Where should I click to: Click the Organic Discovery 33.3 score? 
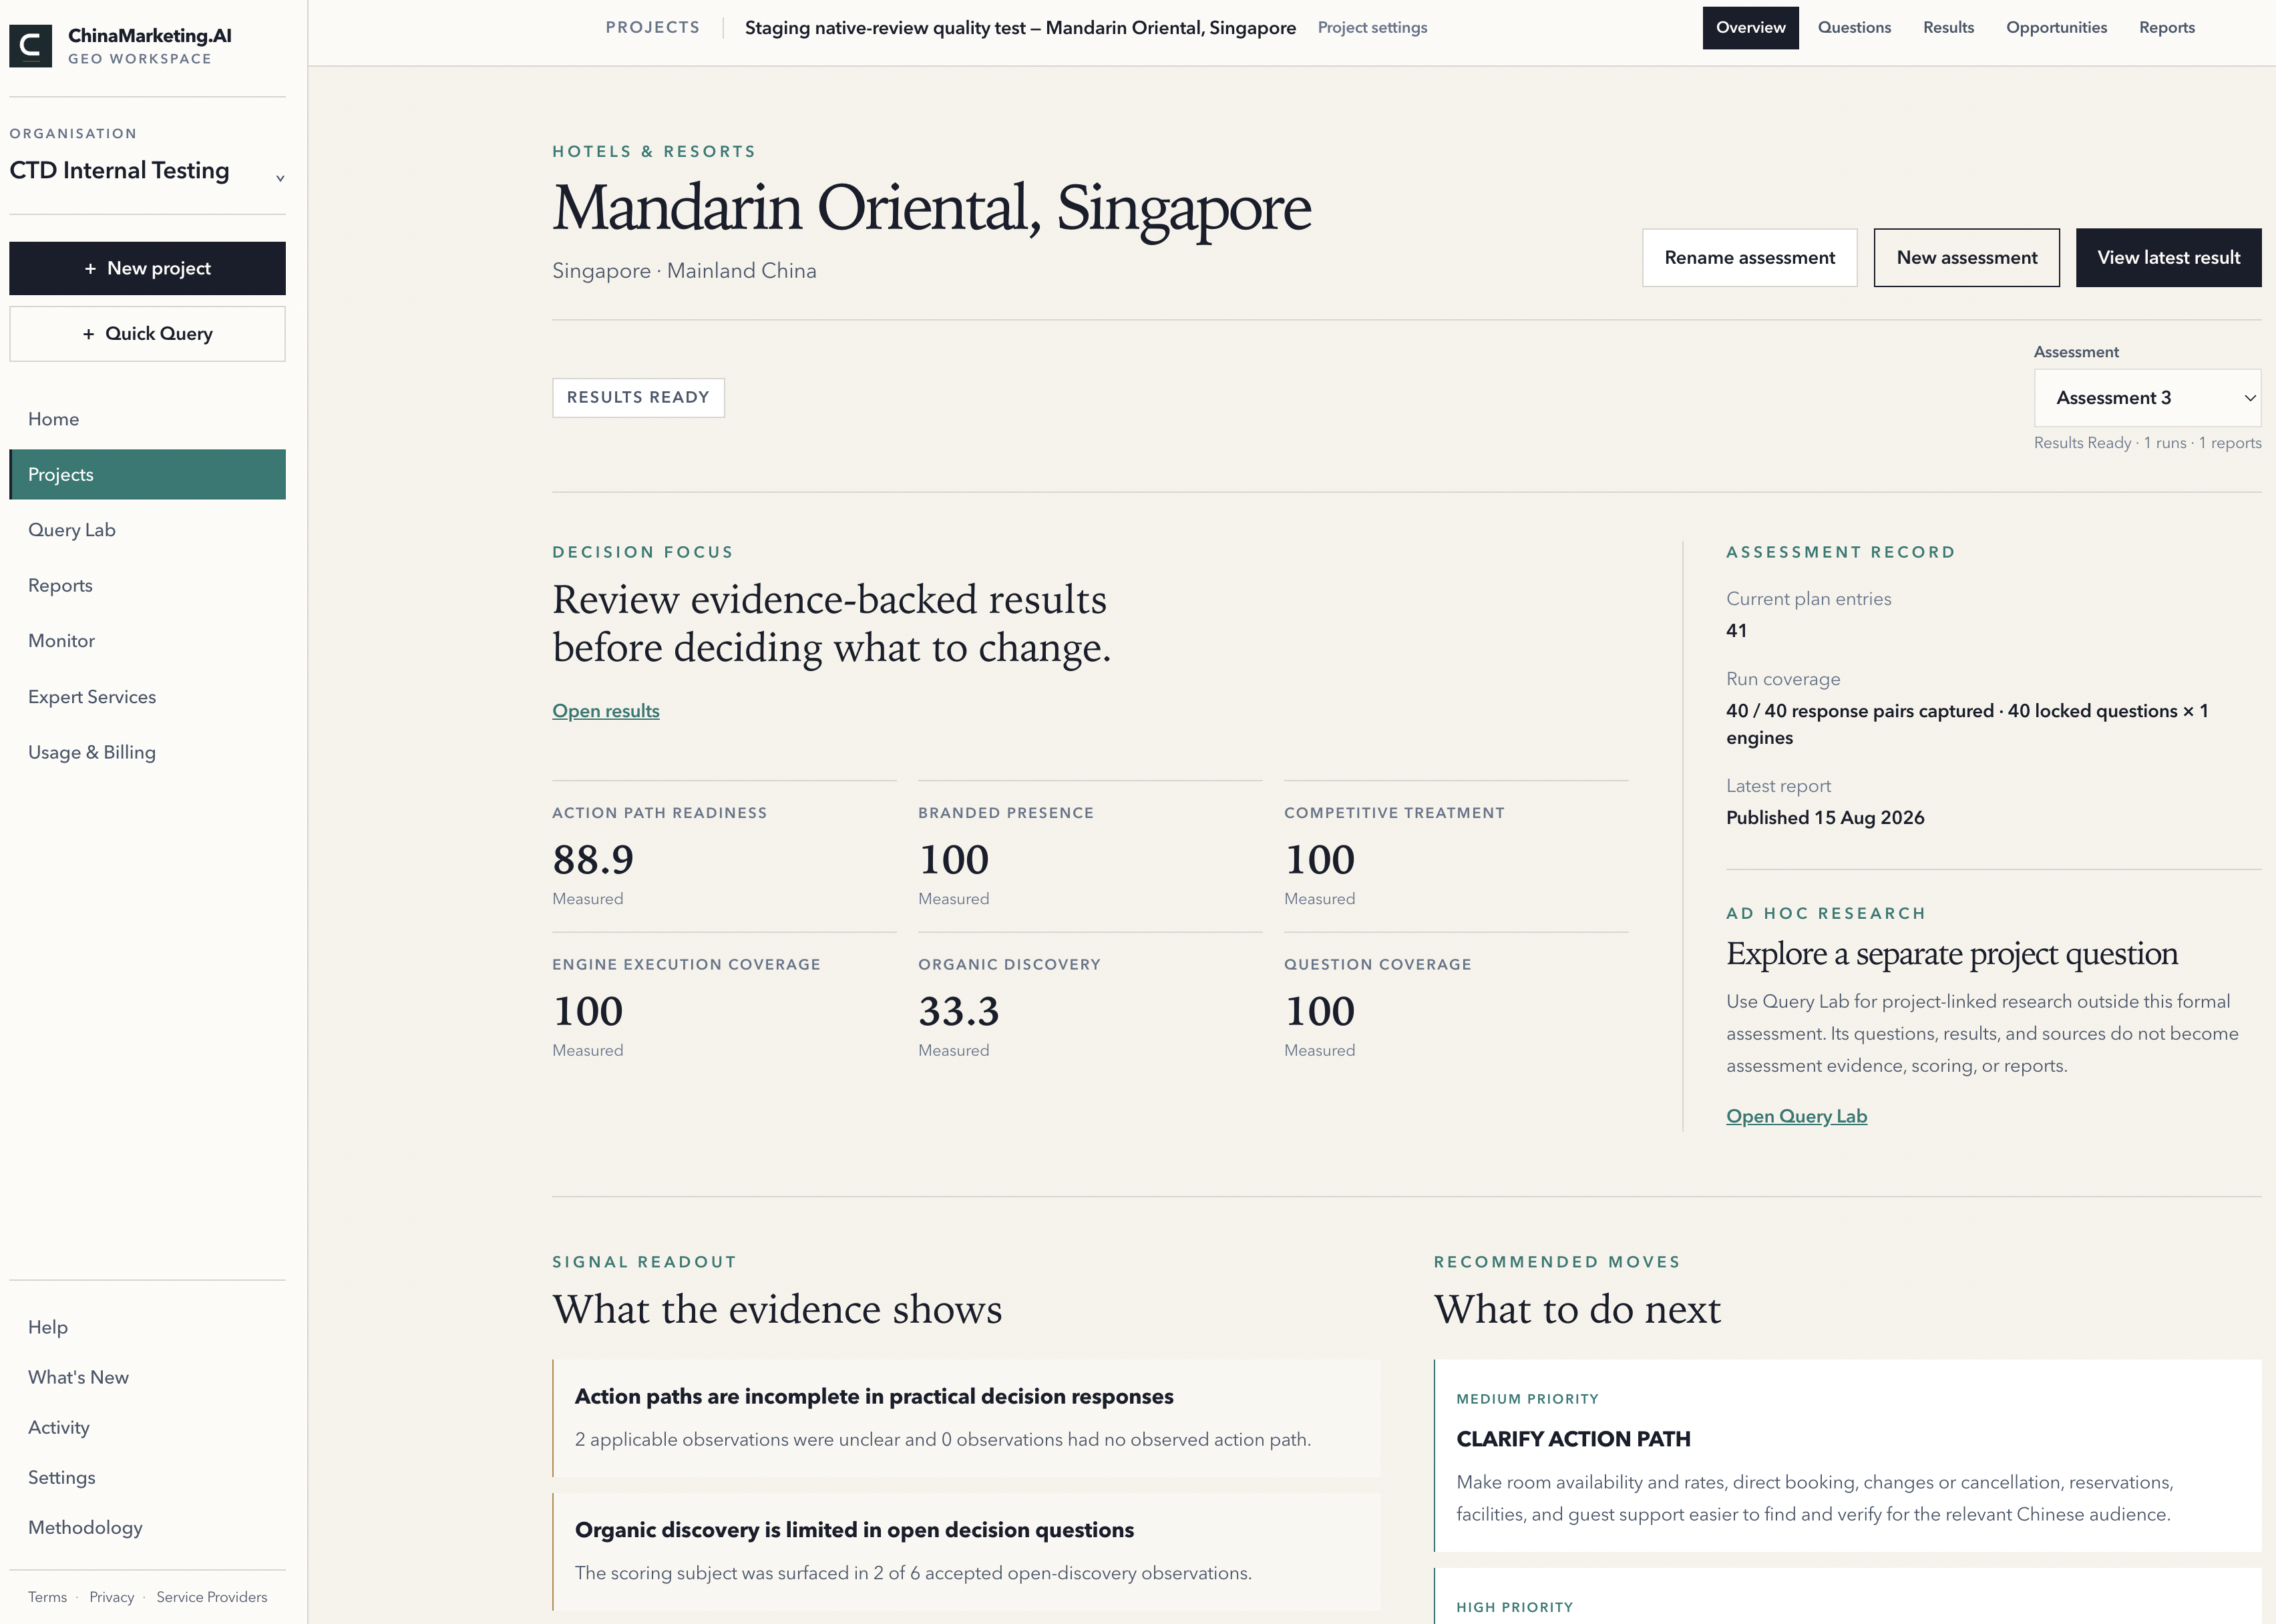pos(959,1012)
